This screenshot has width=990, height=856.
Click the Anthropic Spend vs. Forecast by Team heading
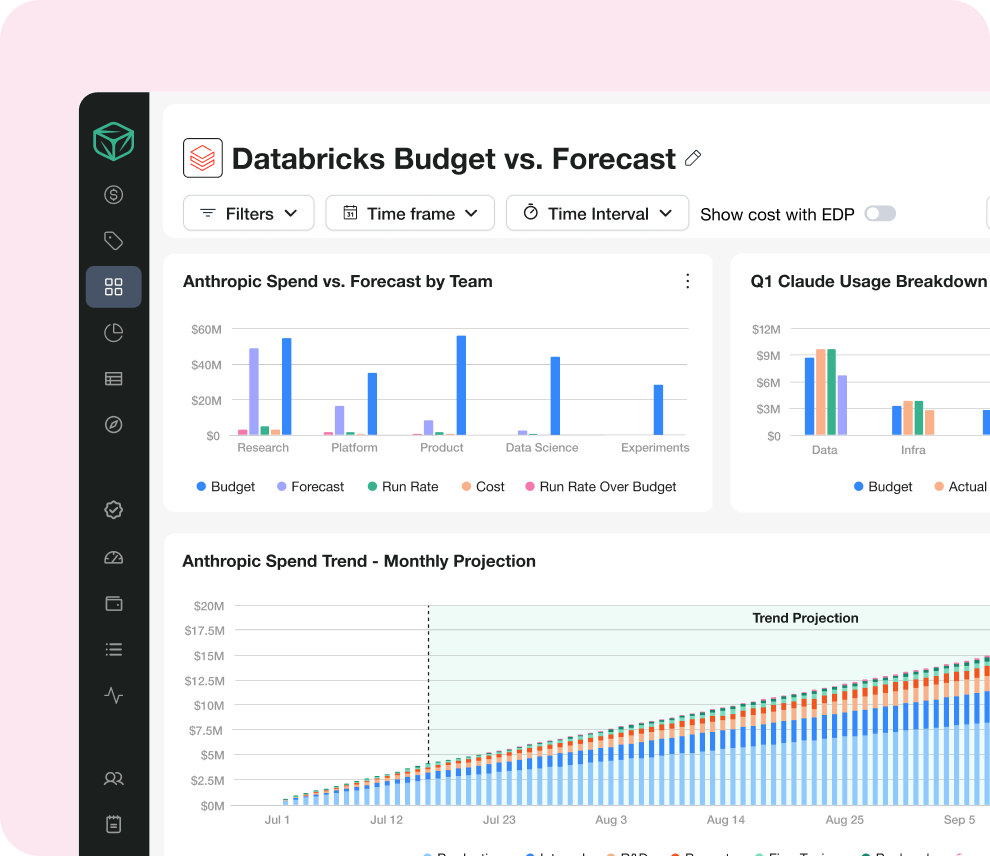[x=338, y=282]
